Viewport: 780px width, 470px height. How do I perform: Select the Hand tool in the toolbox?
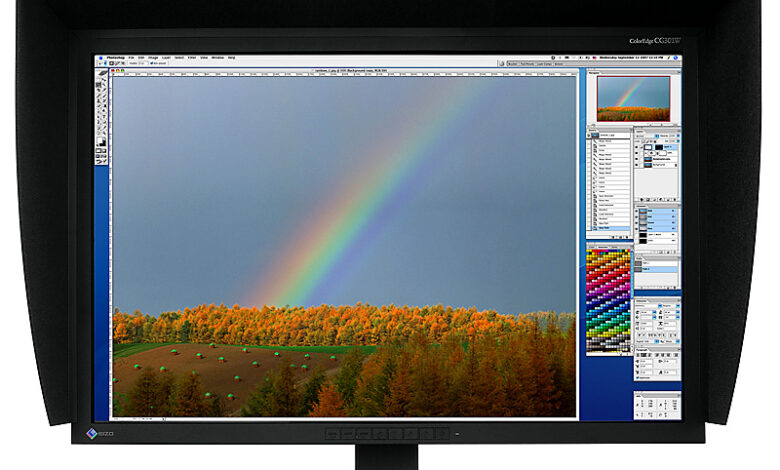pos(98,133)
